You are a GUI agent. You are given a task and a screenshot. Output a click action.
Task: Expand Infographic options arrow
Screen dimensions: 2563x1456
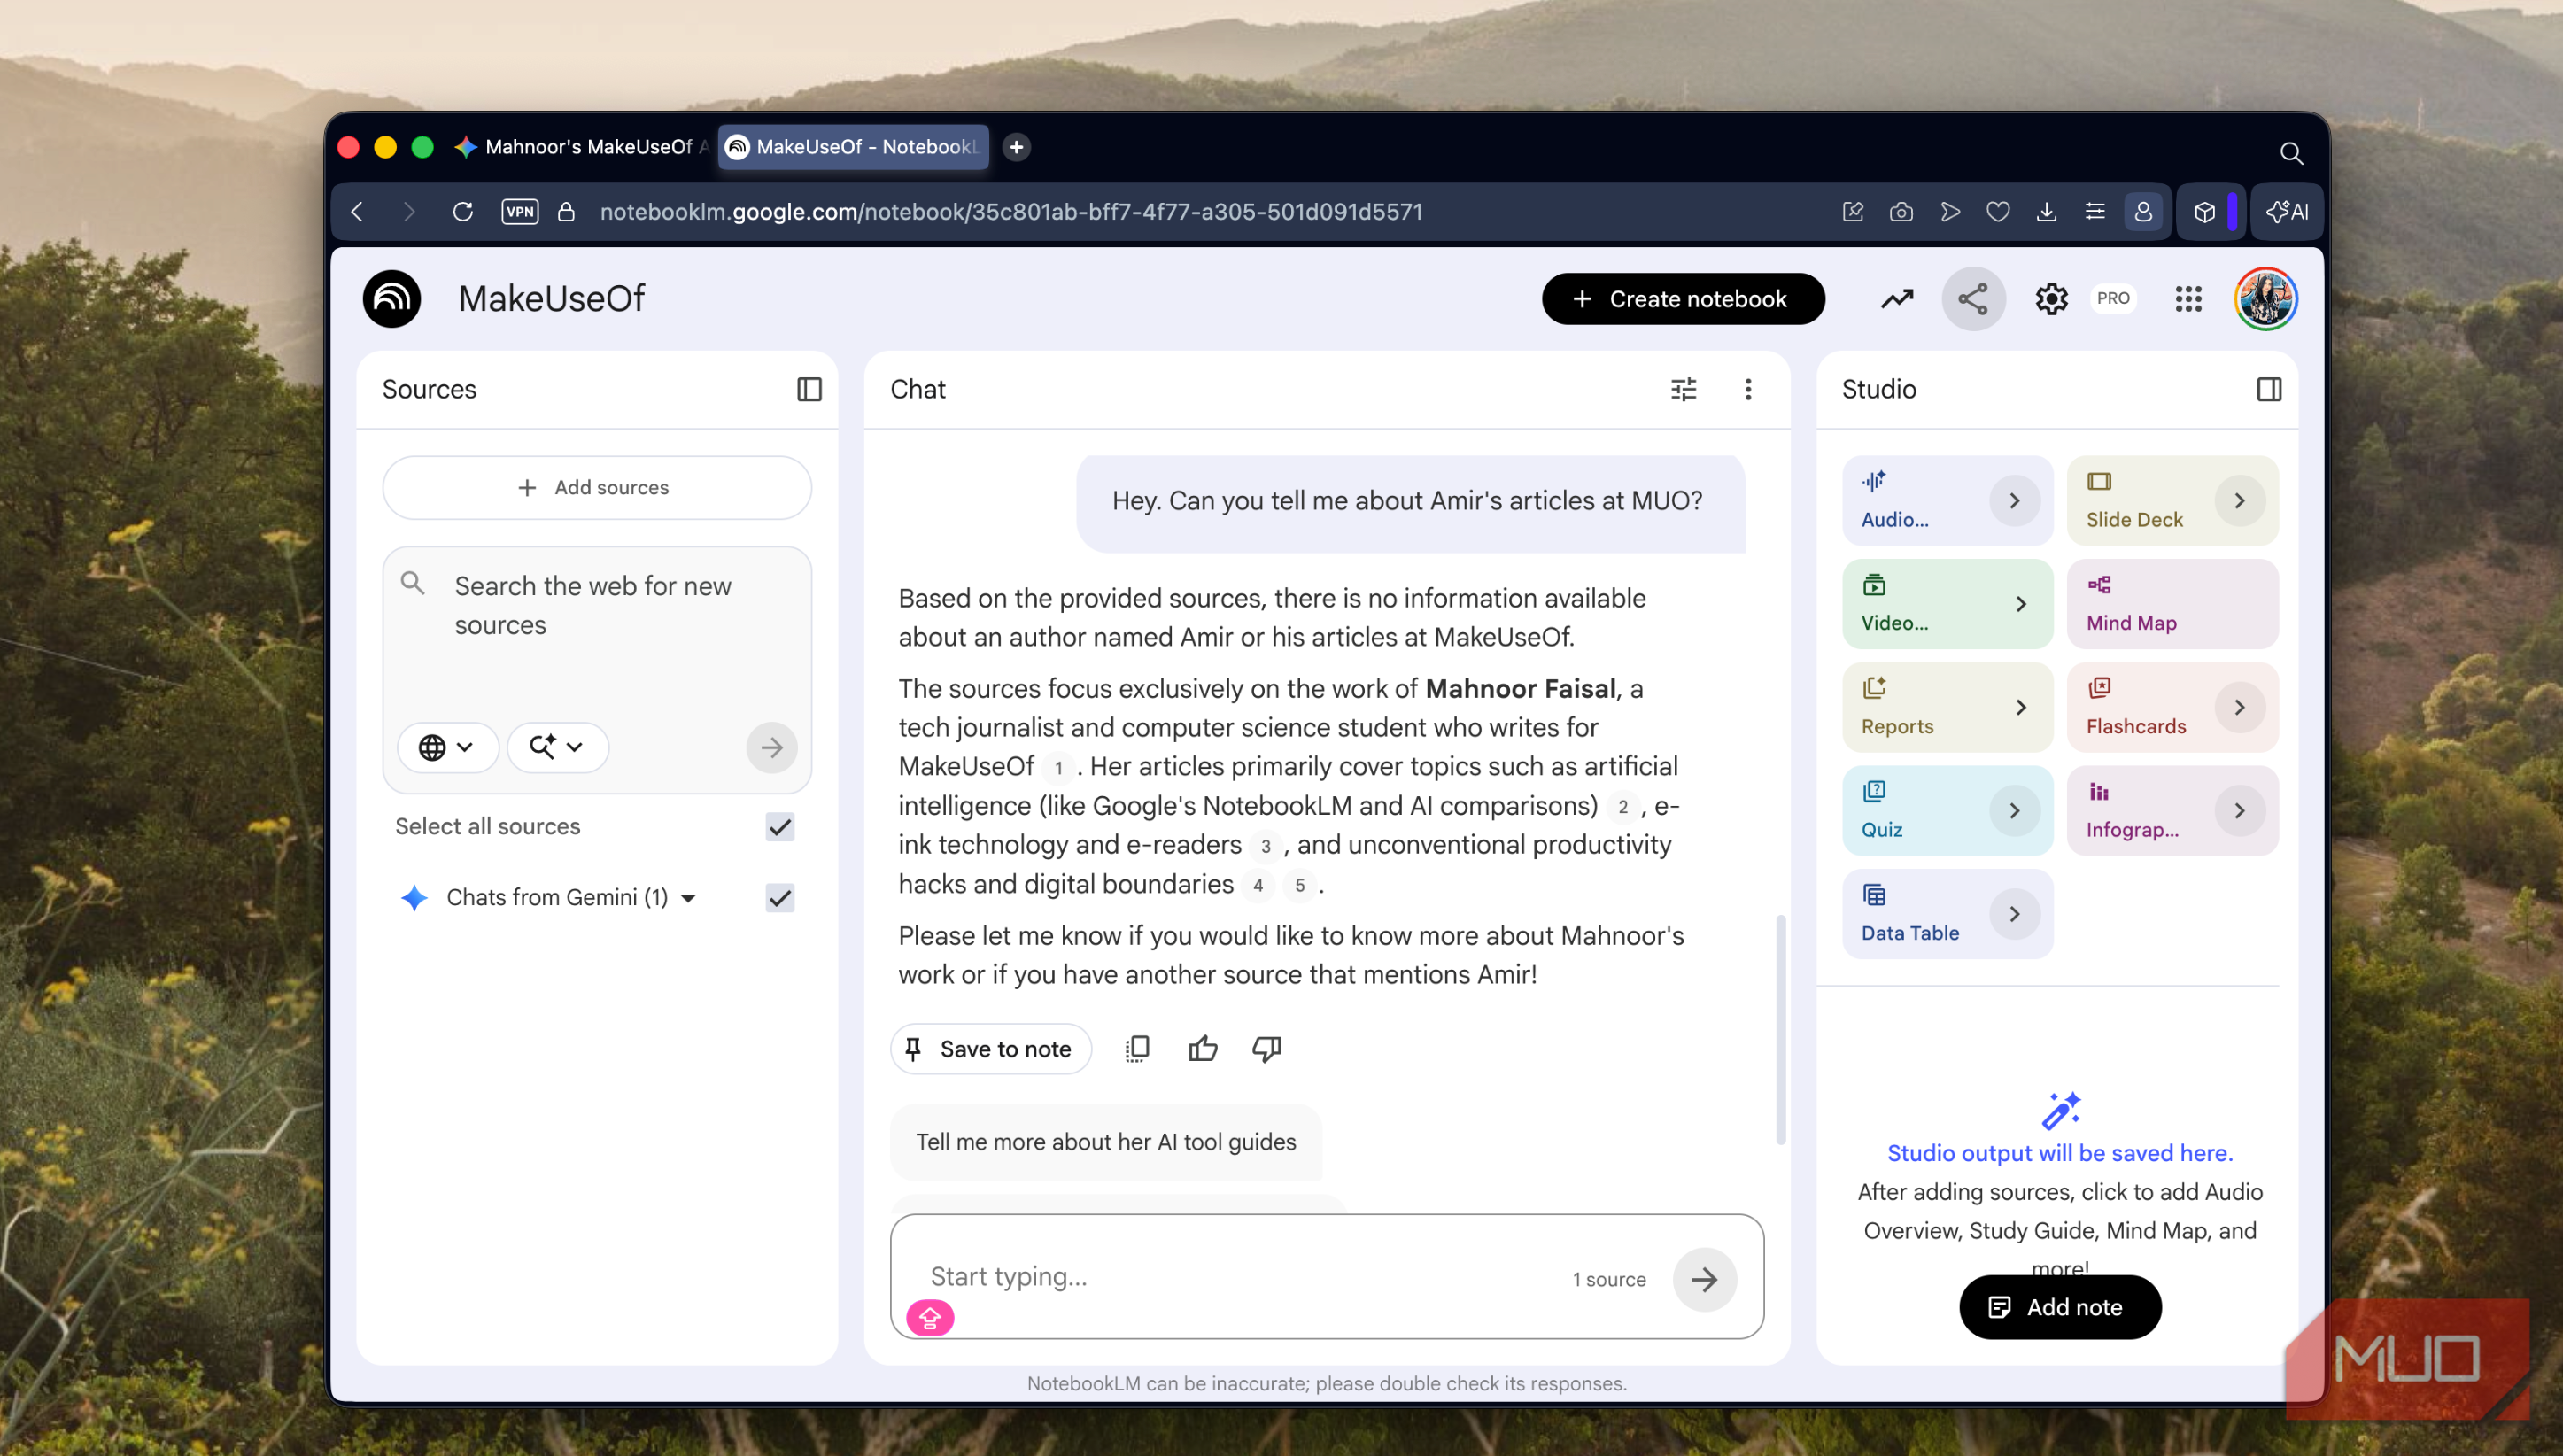click(2239, 810)
